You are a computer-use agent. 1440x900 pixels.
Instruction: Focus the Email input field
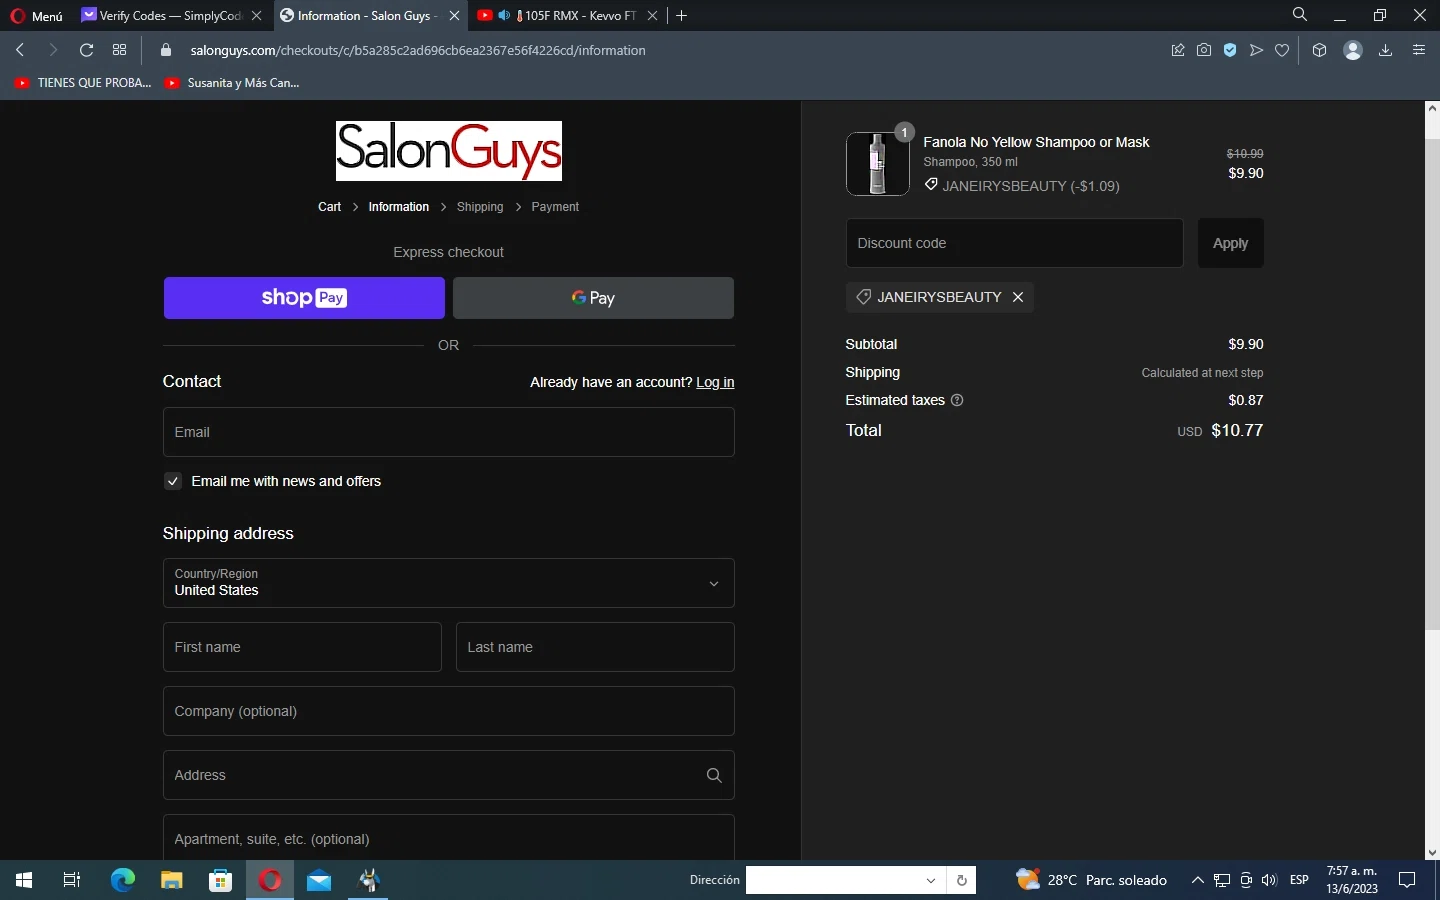[x=449, y=432]
